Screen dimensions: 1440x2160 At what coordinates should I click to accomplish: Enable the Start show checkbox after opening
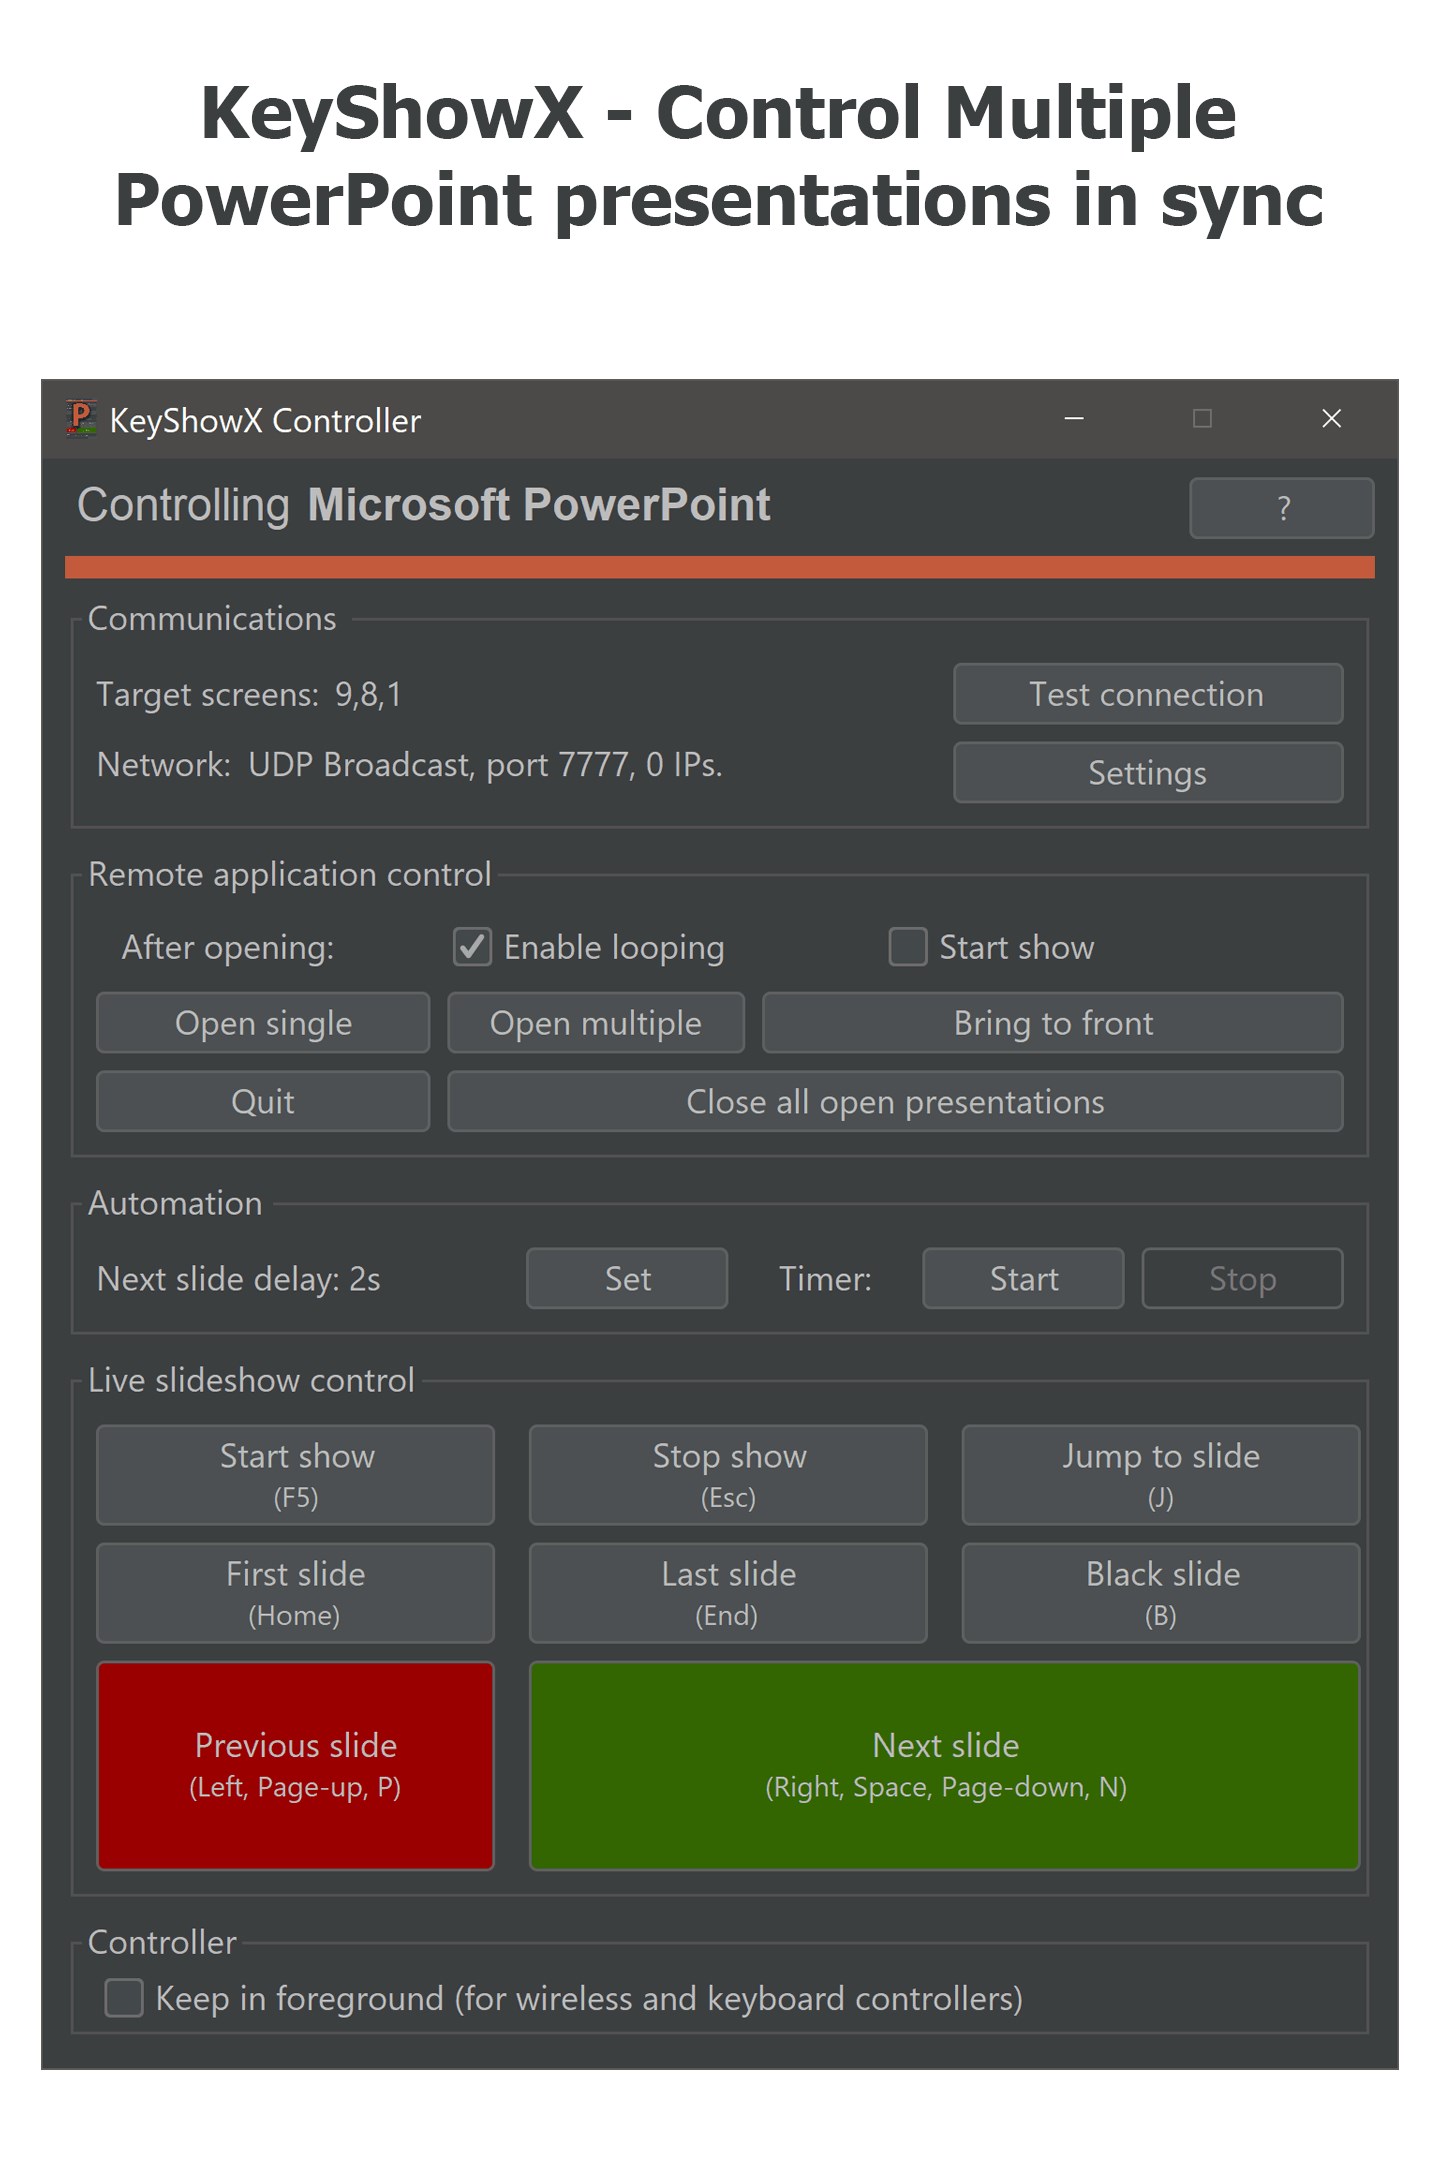908,947
